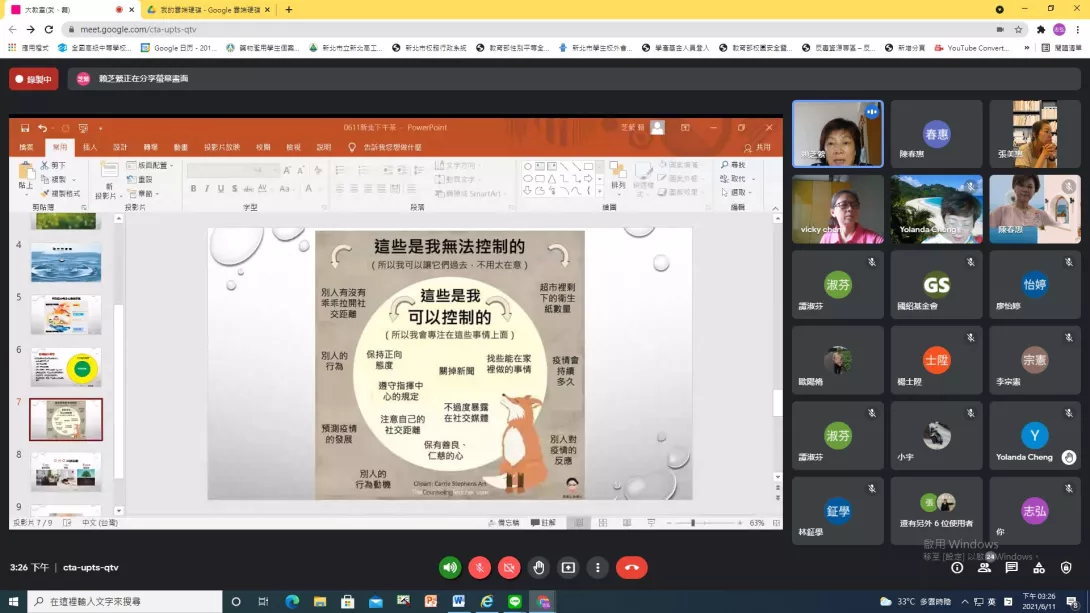Start slideshow from quick access toolbar
The height and width of the screenshot is (613, 1090).
pos(83,128)
